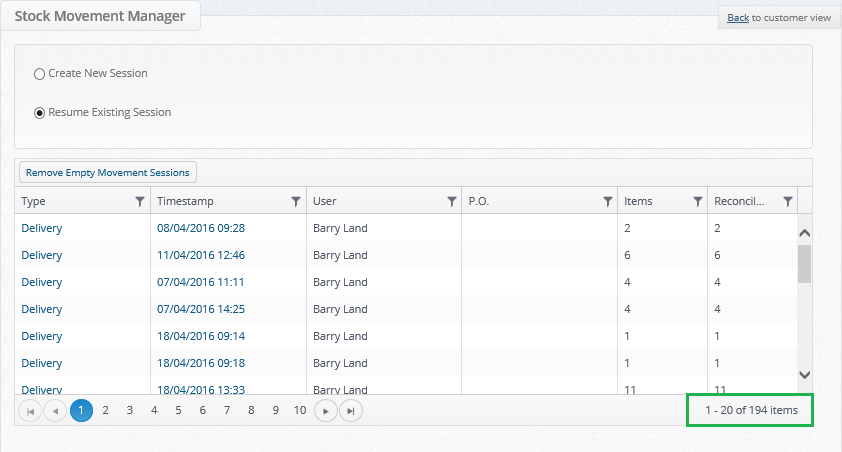Screen dimensions: 842x452
Task: Click Items value 2 in 08/04/2016 row
Action: click(627, 228)
